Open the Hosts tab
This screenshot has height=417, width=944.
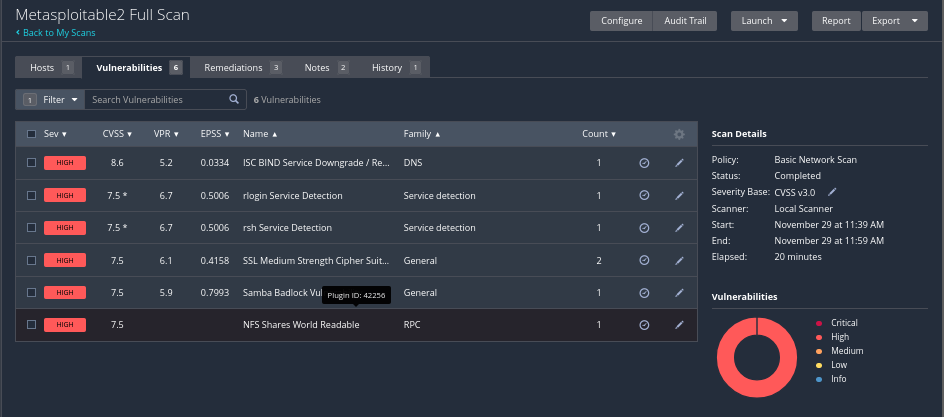coord(42,68)
